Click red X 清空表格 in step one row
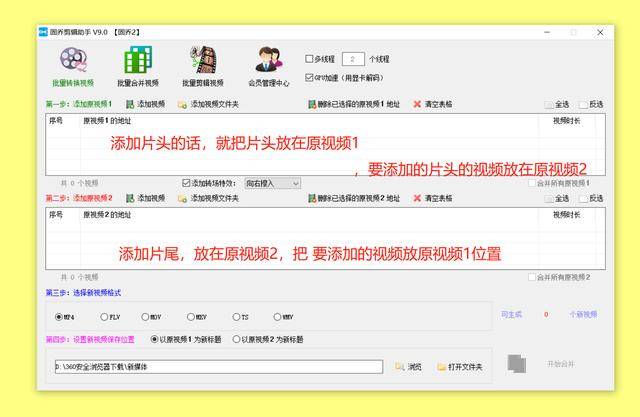 (417, 104)
